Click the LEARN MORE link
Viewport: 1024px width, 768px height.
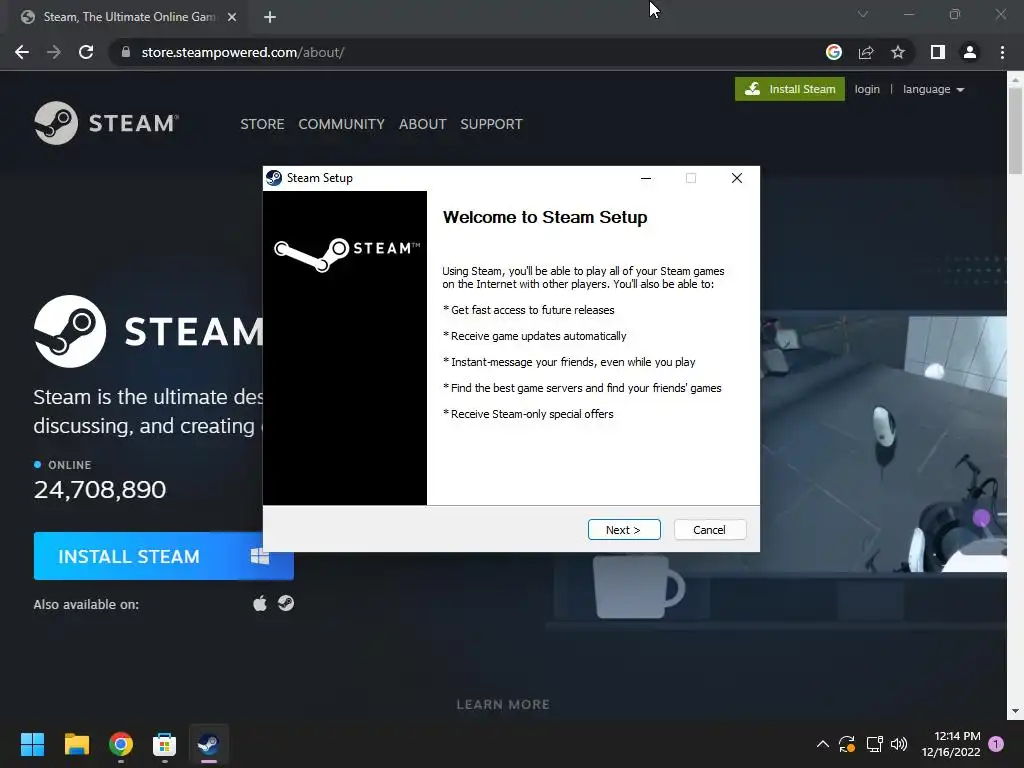point(503,704)
